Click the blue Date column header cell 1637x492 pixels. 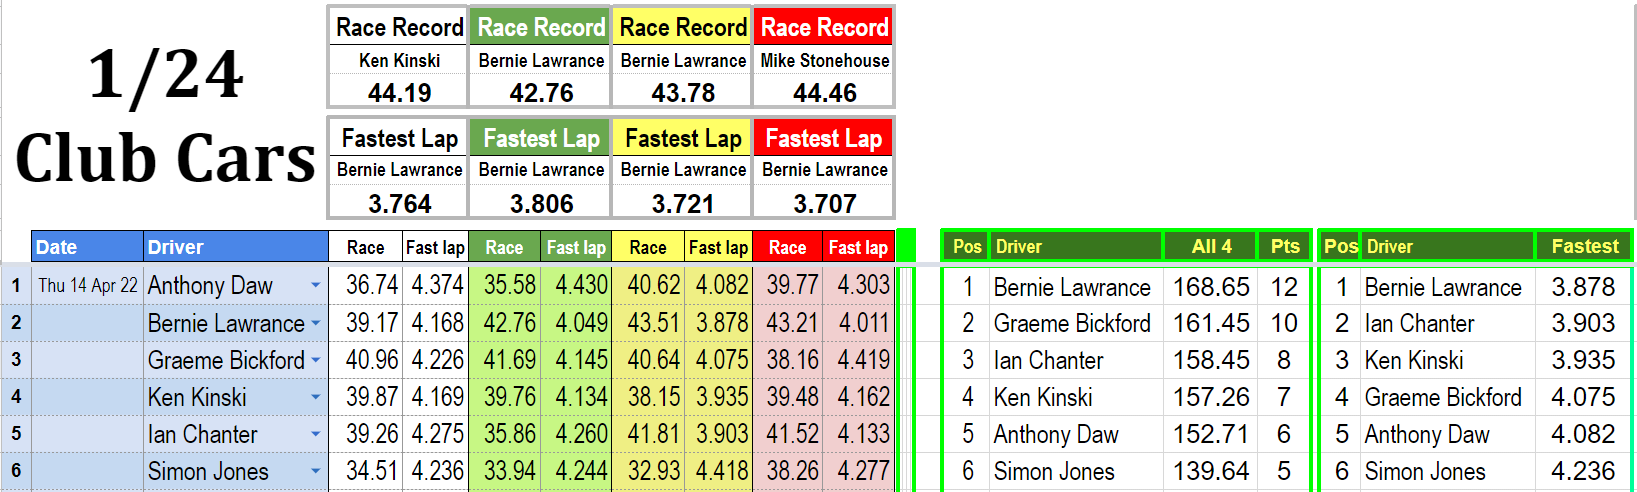click(87, 247)
